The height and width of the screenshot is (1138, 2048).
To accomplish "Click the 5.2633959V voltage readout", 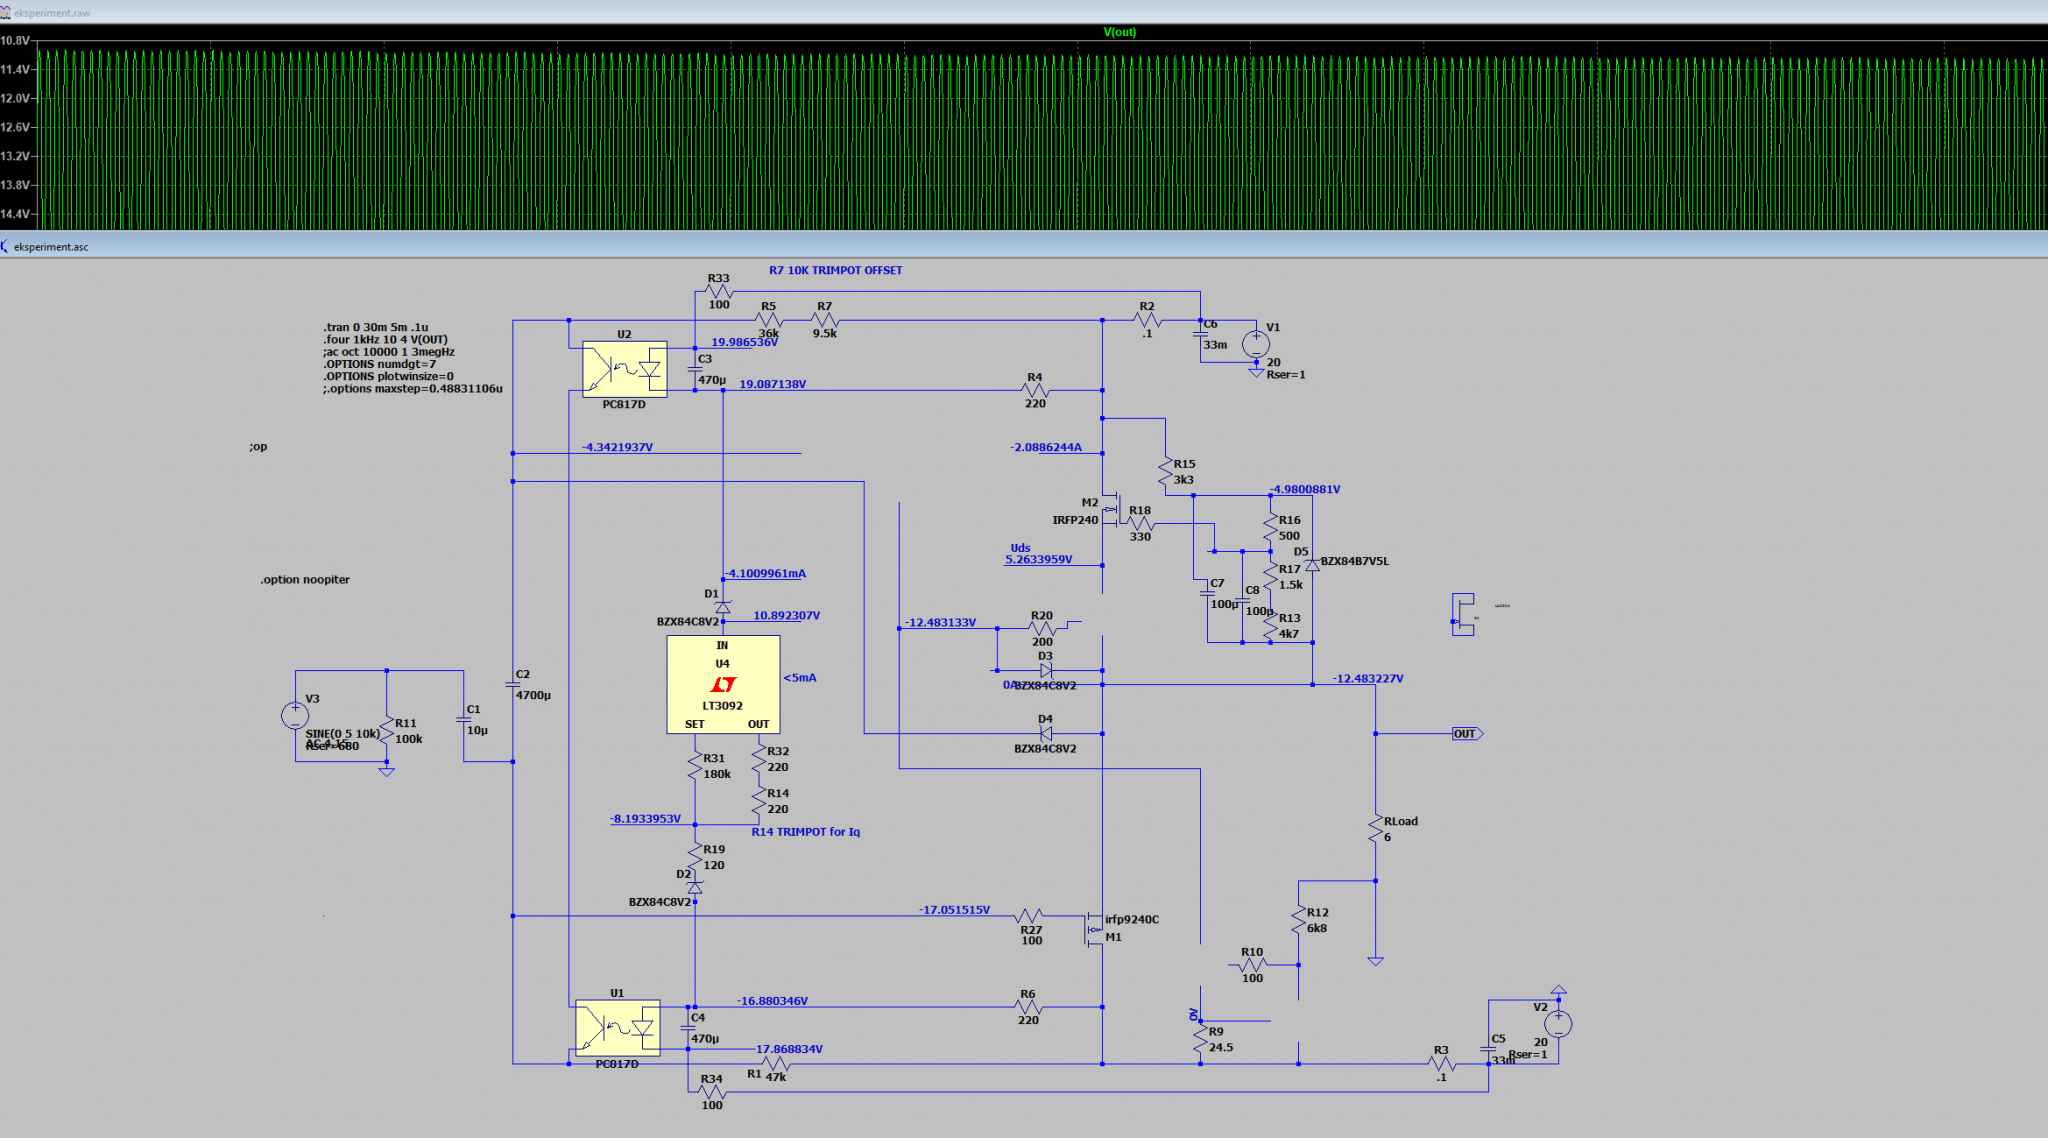I will pos(1039,559).
